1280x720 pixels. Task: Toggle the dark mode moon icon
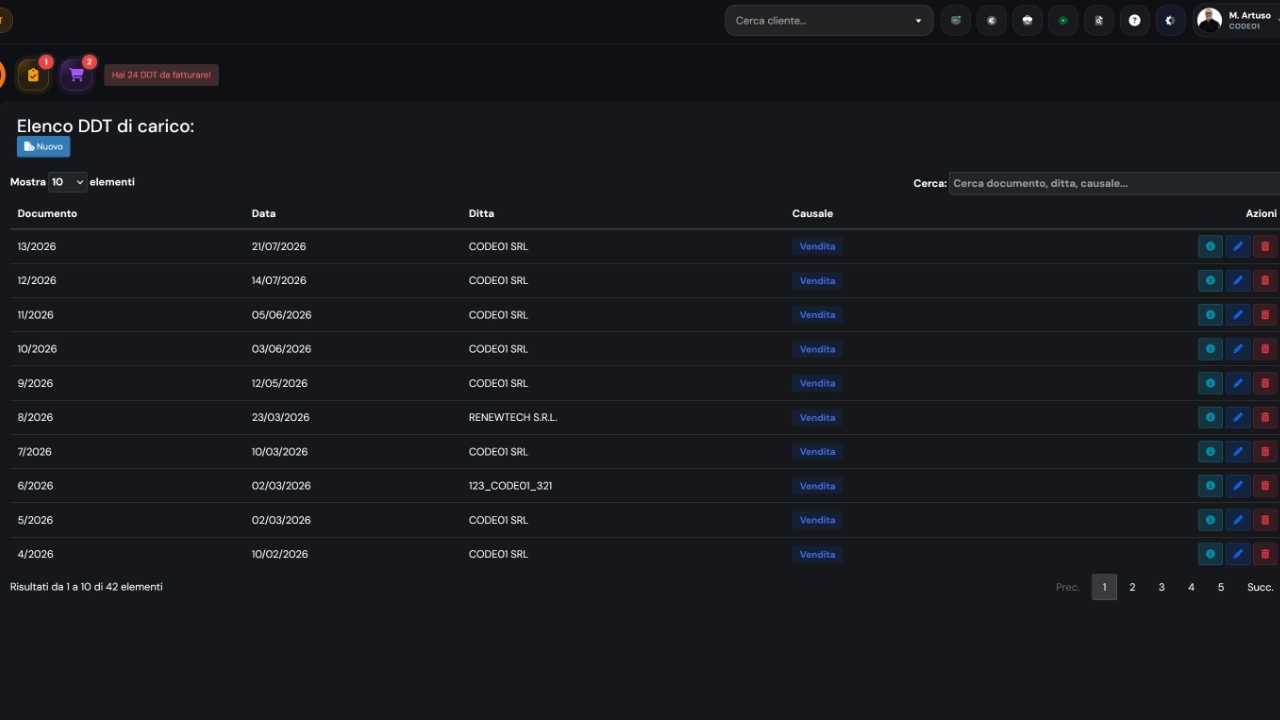pyautogui.click(x=991, y=20)
